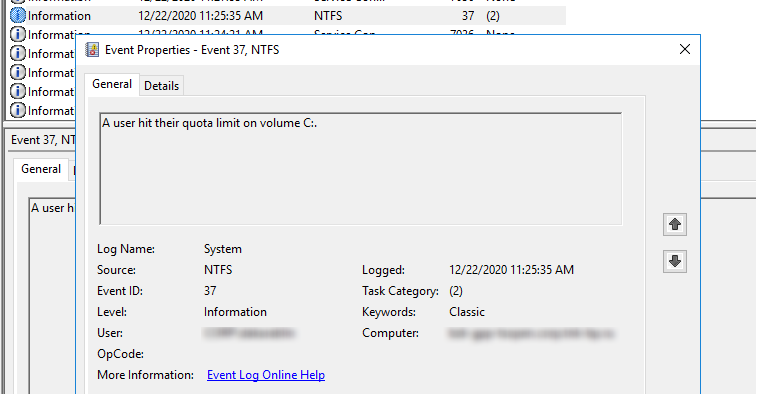Click the event description text box
The width and height of the screenshot is (764, 394).
pos(361,169)
